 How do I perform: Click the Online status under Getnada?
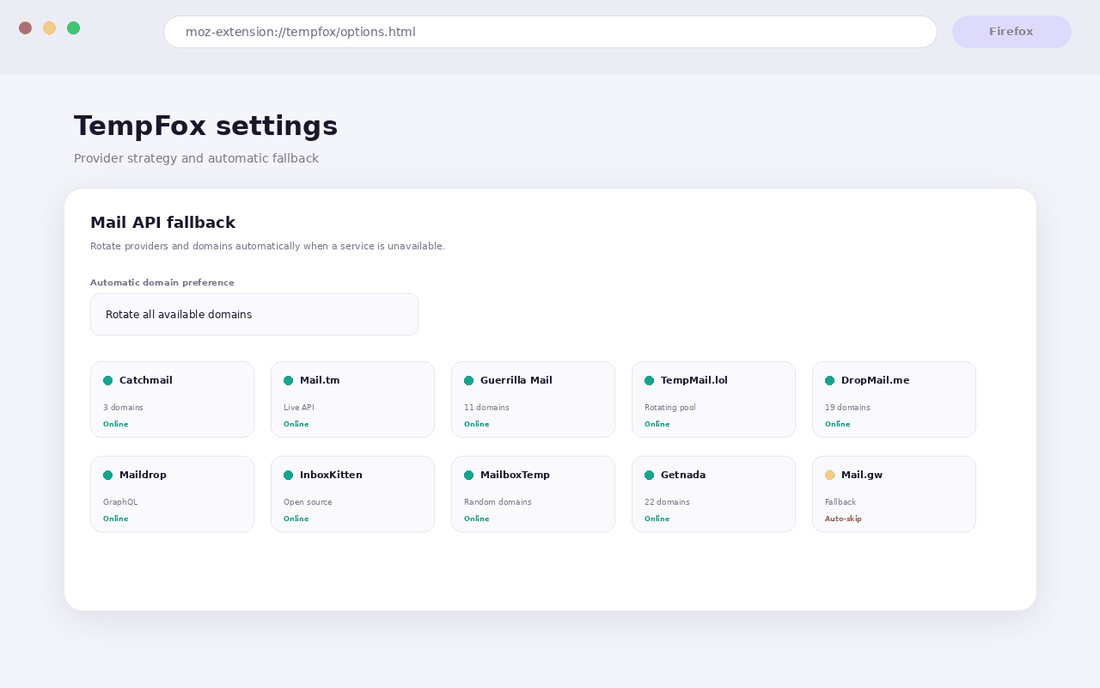[657, 519]
